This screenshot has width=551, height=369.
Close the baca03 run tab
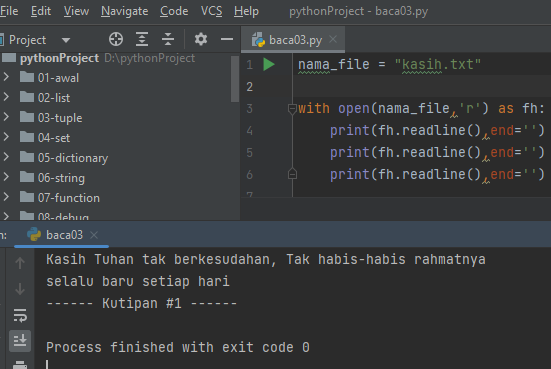click(x=94, y=235)
